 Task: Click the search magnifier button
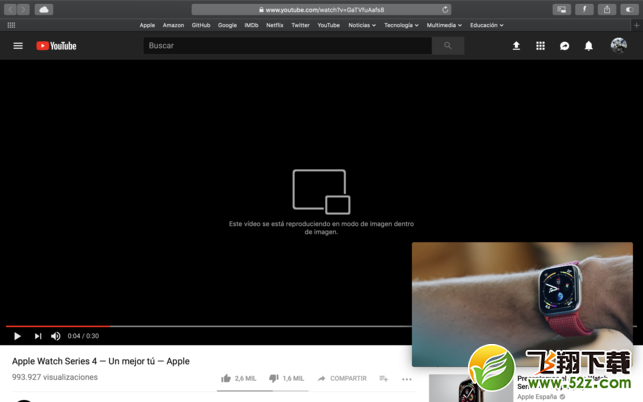click(x=448, y=46)
